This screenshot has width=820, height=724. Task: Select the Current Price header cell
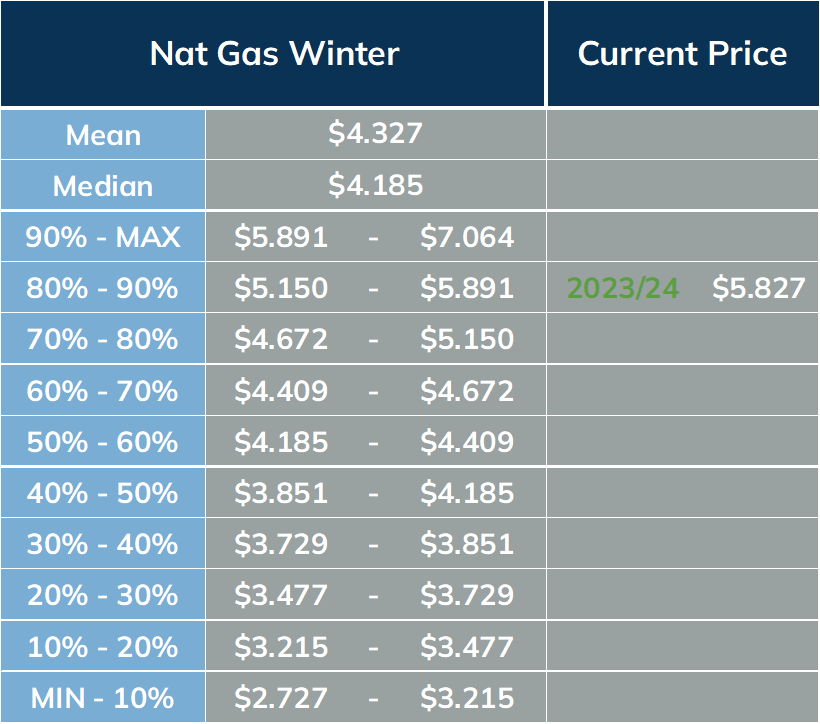682,53
